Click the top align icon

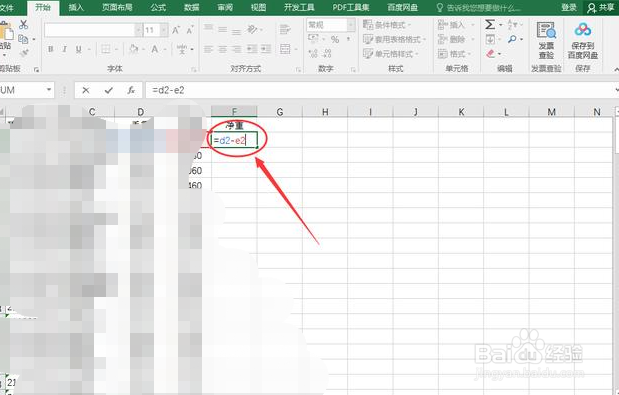[208, 28]
